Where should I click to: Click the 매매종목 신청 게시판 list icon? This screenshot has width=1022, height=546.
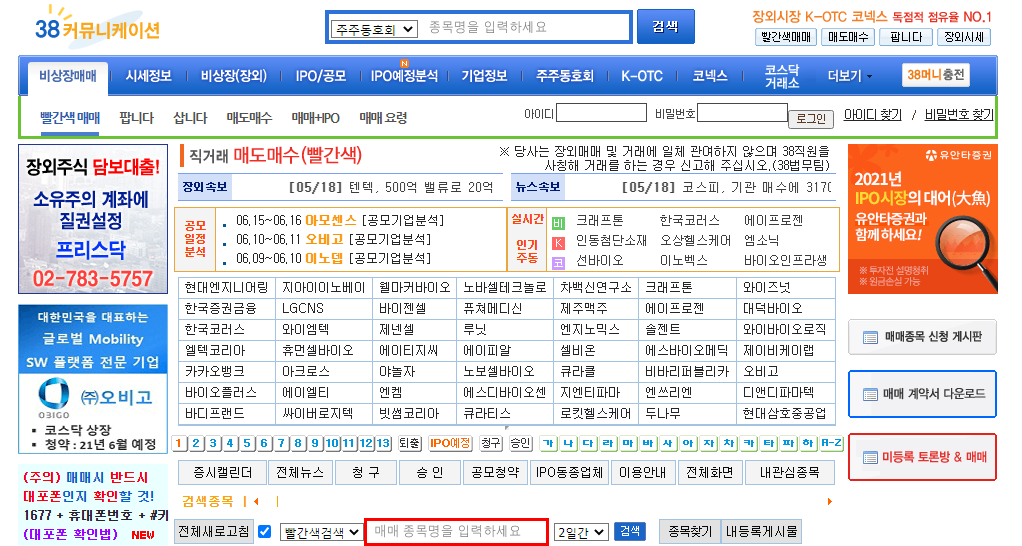pos(870,338)
